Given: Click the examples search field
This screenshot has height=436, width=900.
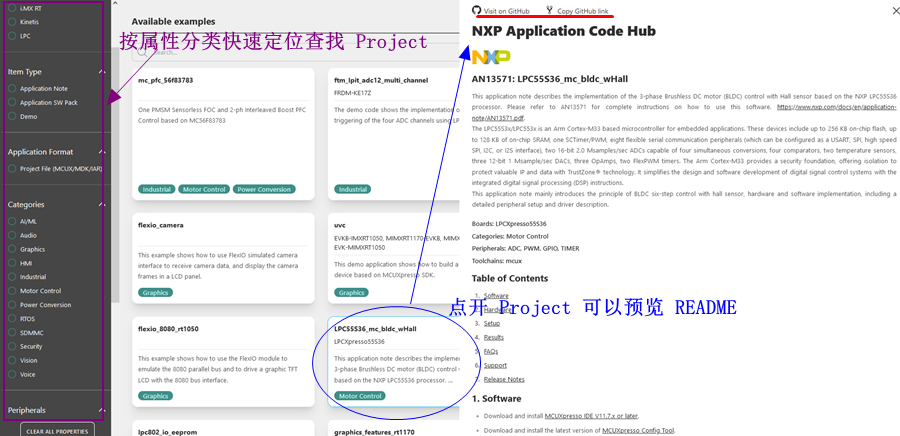Looking at the screenshot, I should coord(297,52).
